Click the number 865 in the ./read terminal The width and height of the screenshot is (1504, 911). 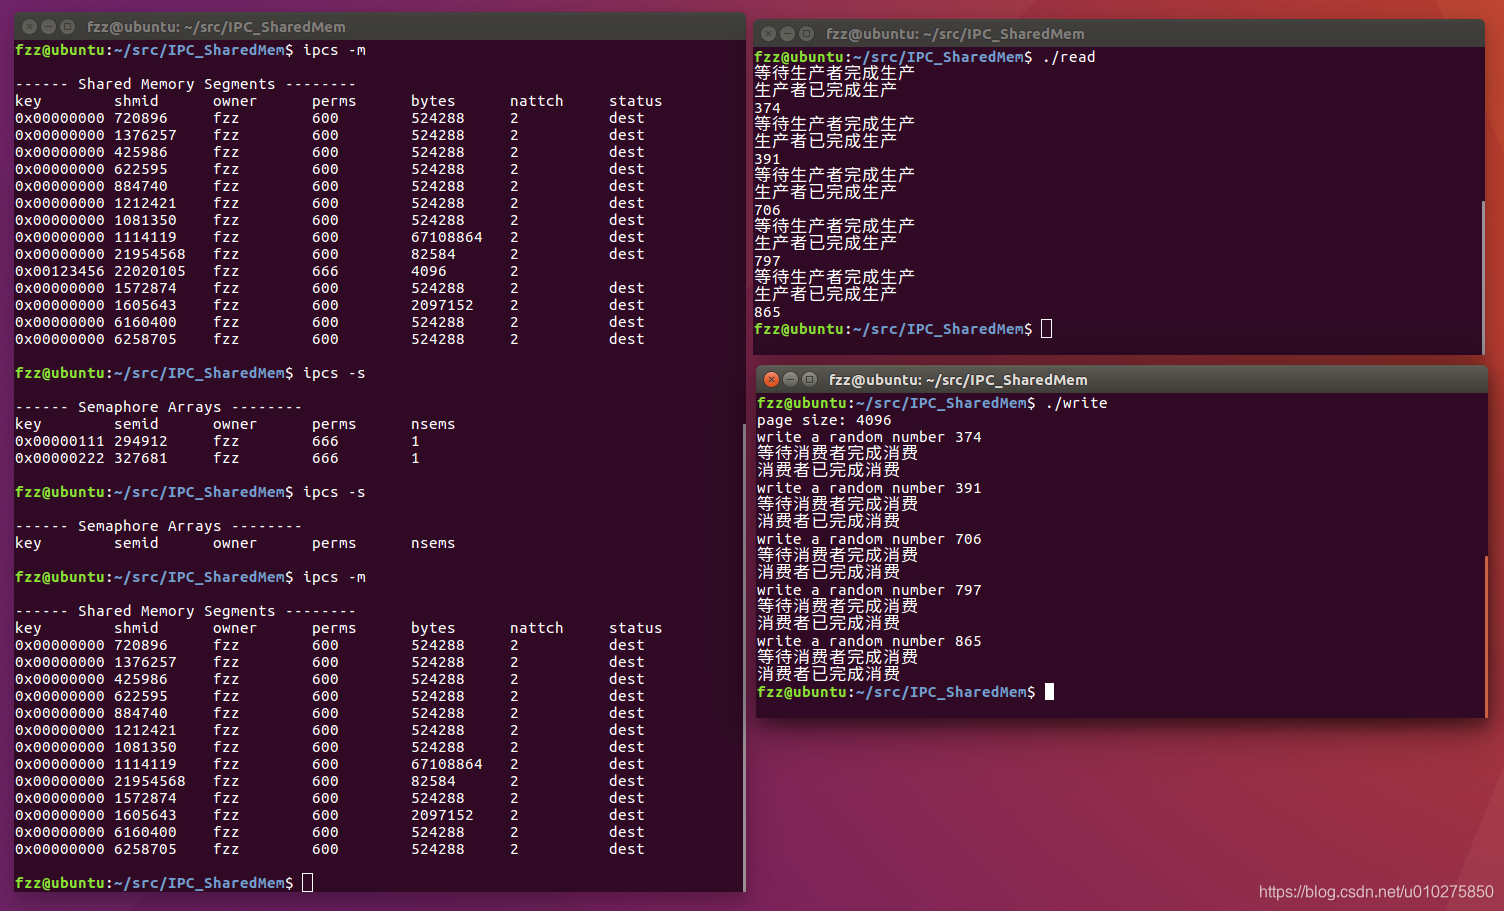pos(767,312)
